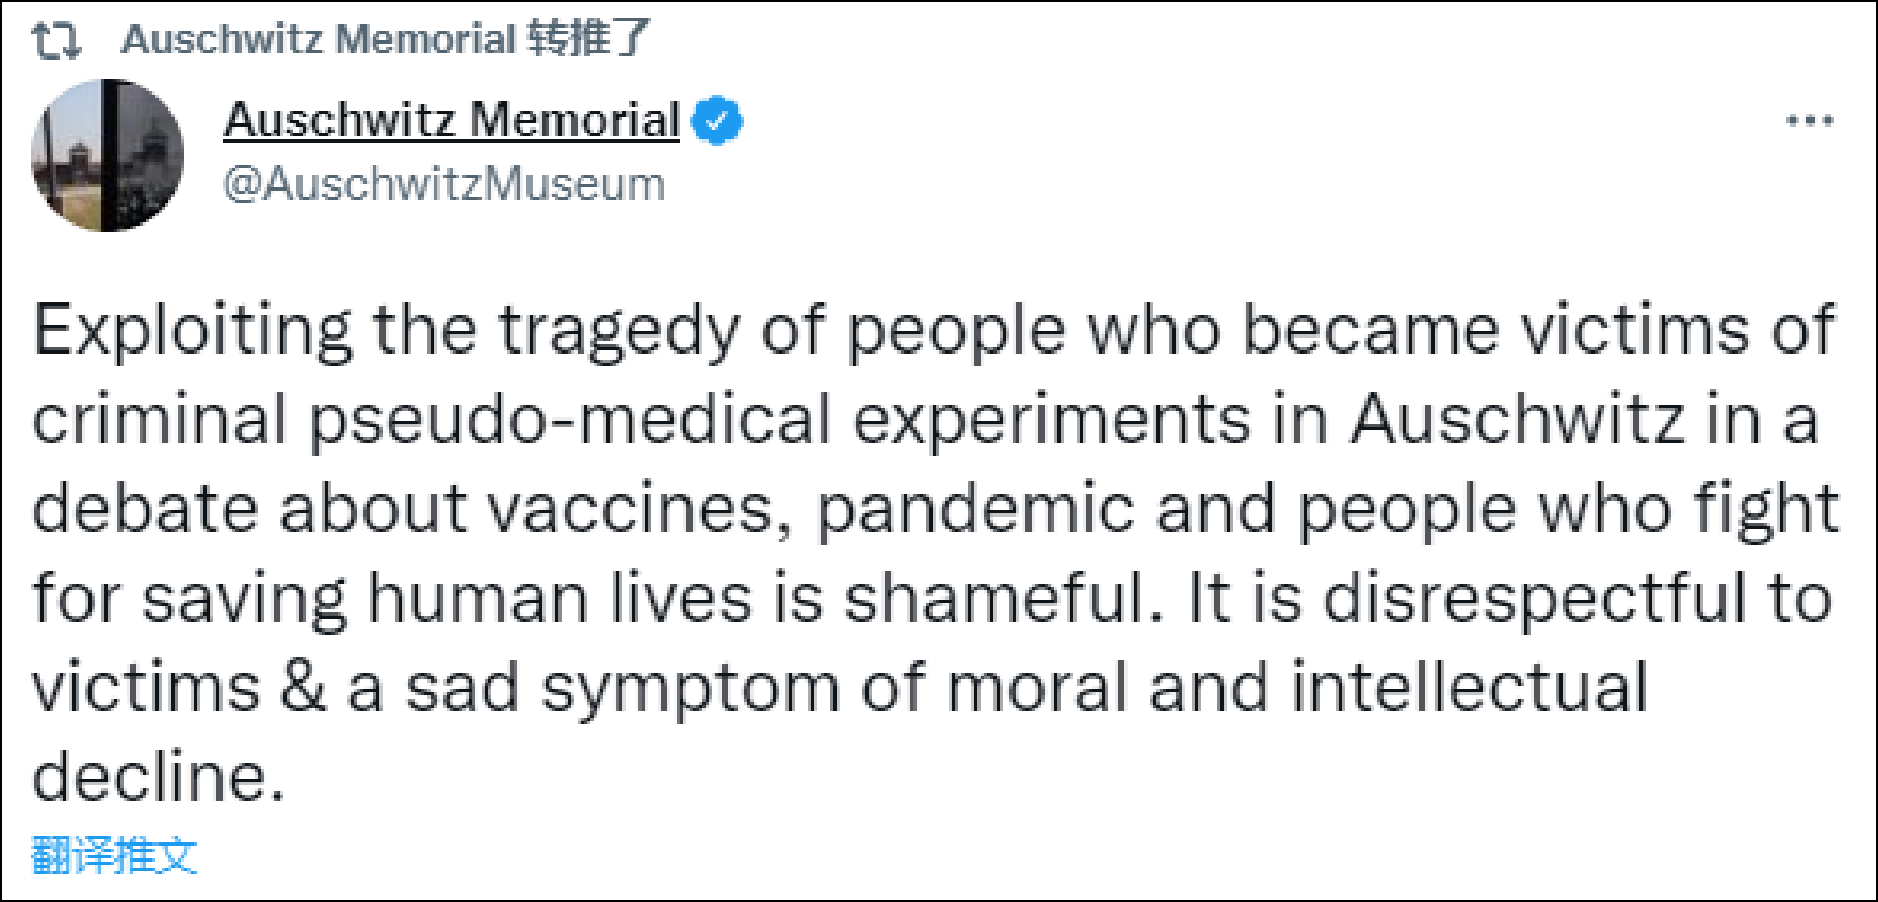Click the word "Exploiting" in the tweet
The width and height of the screenshot is (1878, 902).
tap(192, 330)
